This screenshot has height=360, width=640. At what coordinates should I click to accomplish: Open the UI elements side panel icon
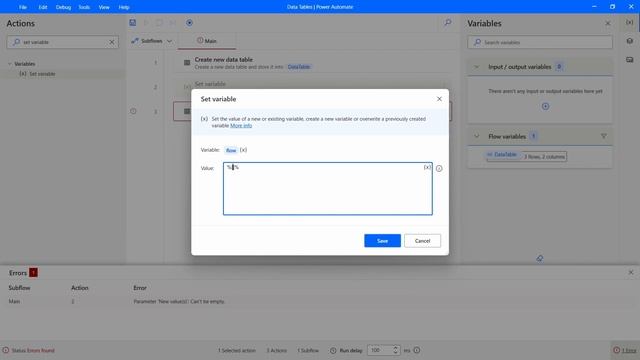630,41
